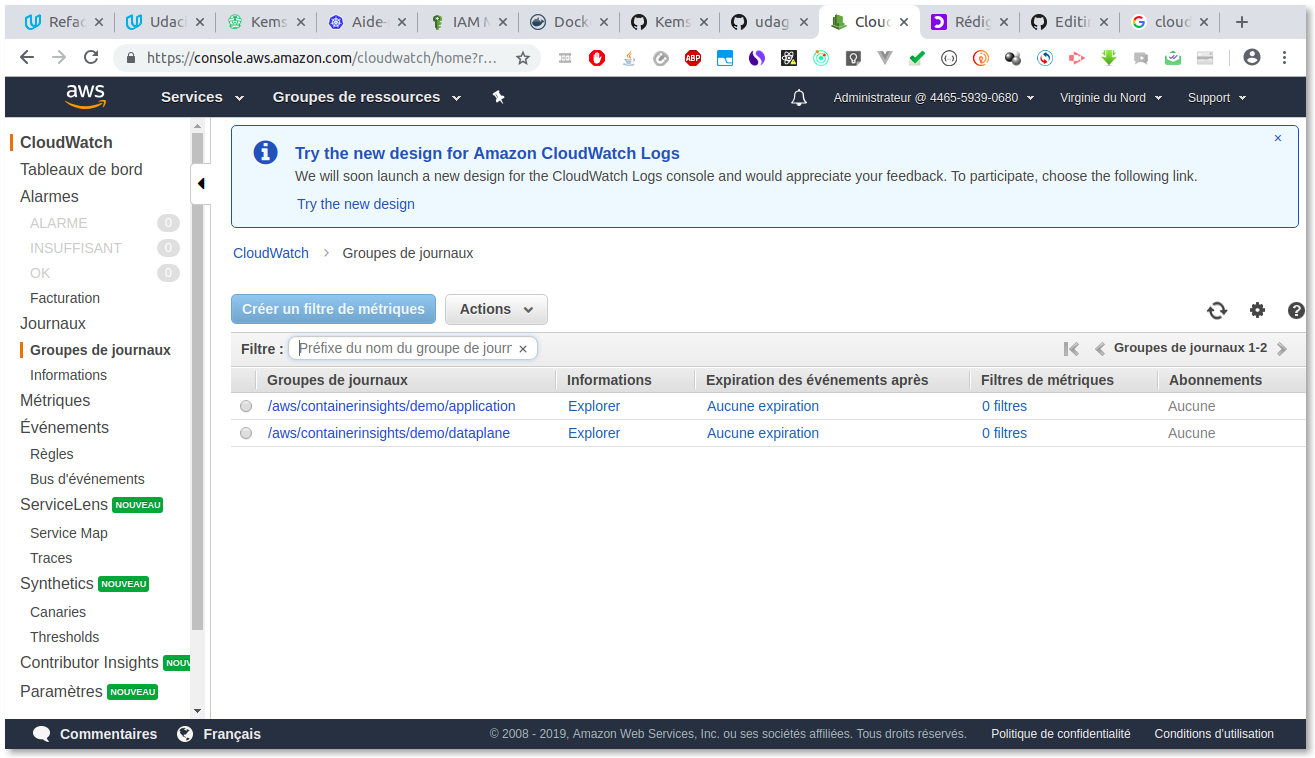The image size is (1315, 758).
Task: Click the ABP Adblock Plus extension icon
Action: [x=693, y=58]
